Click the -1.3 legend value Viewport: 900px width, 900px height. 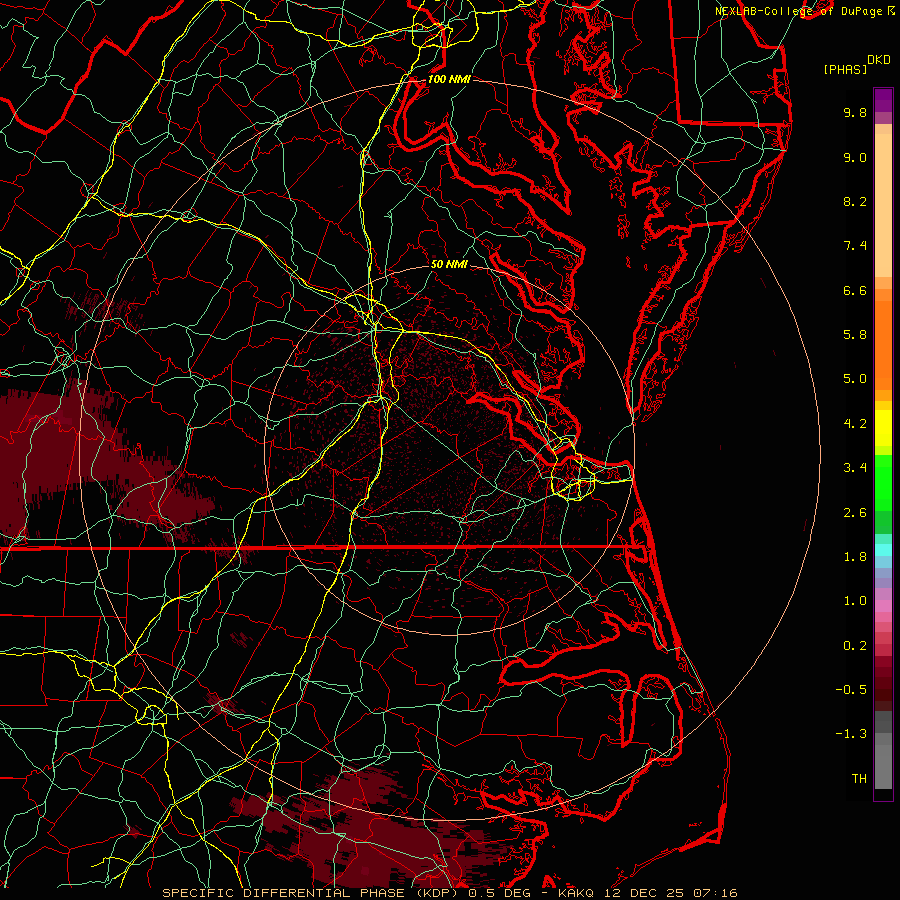coord(851,734)
